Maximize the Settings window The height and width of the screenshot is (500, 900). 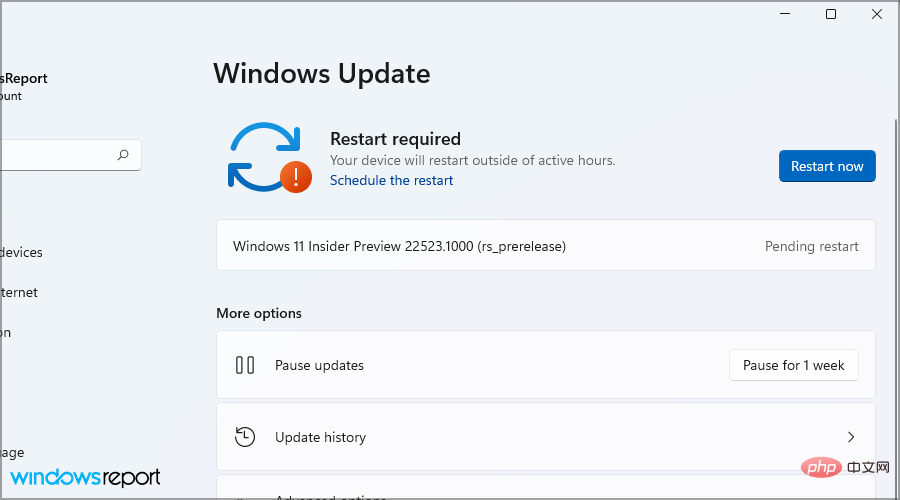tap(831, 14)
